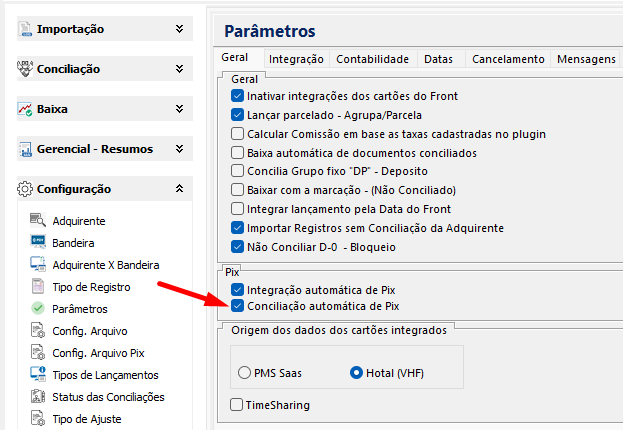The image size is (623, 430).
Task: Click the Bandeira card icon
Action: coord(38,243)
